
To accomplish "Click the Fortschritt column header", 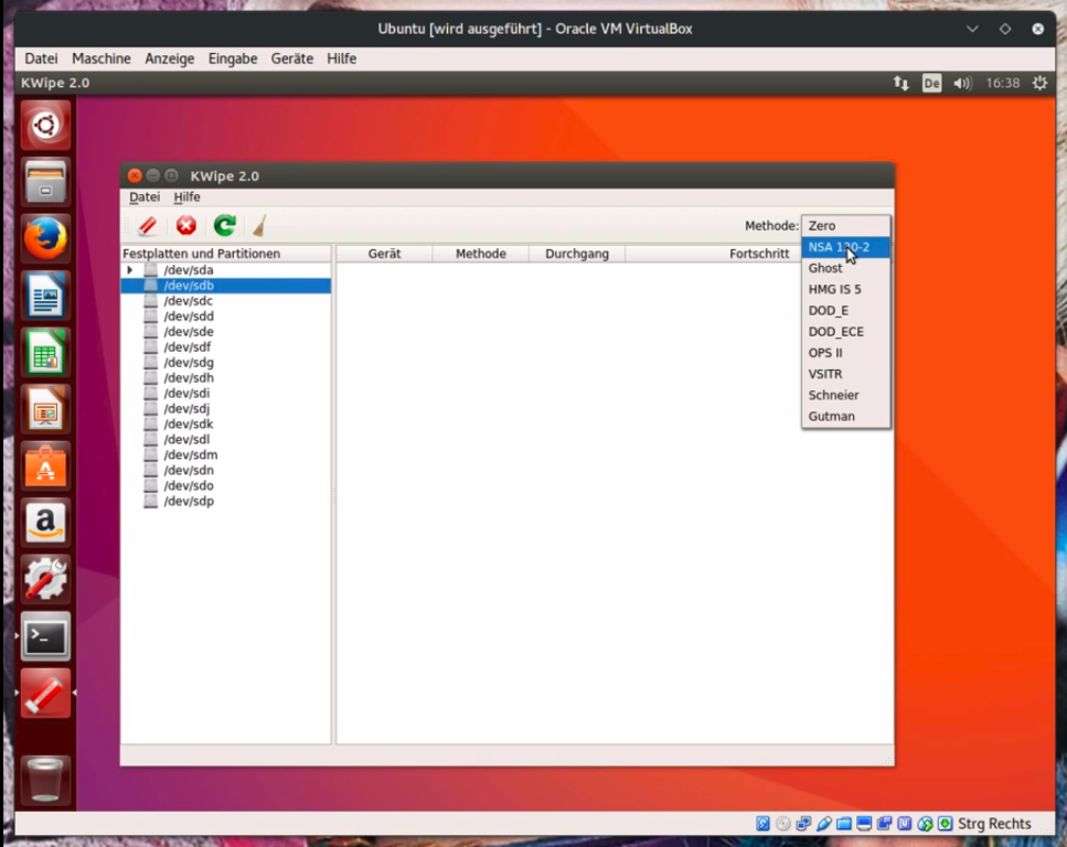I will coord(758,254).
